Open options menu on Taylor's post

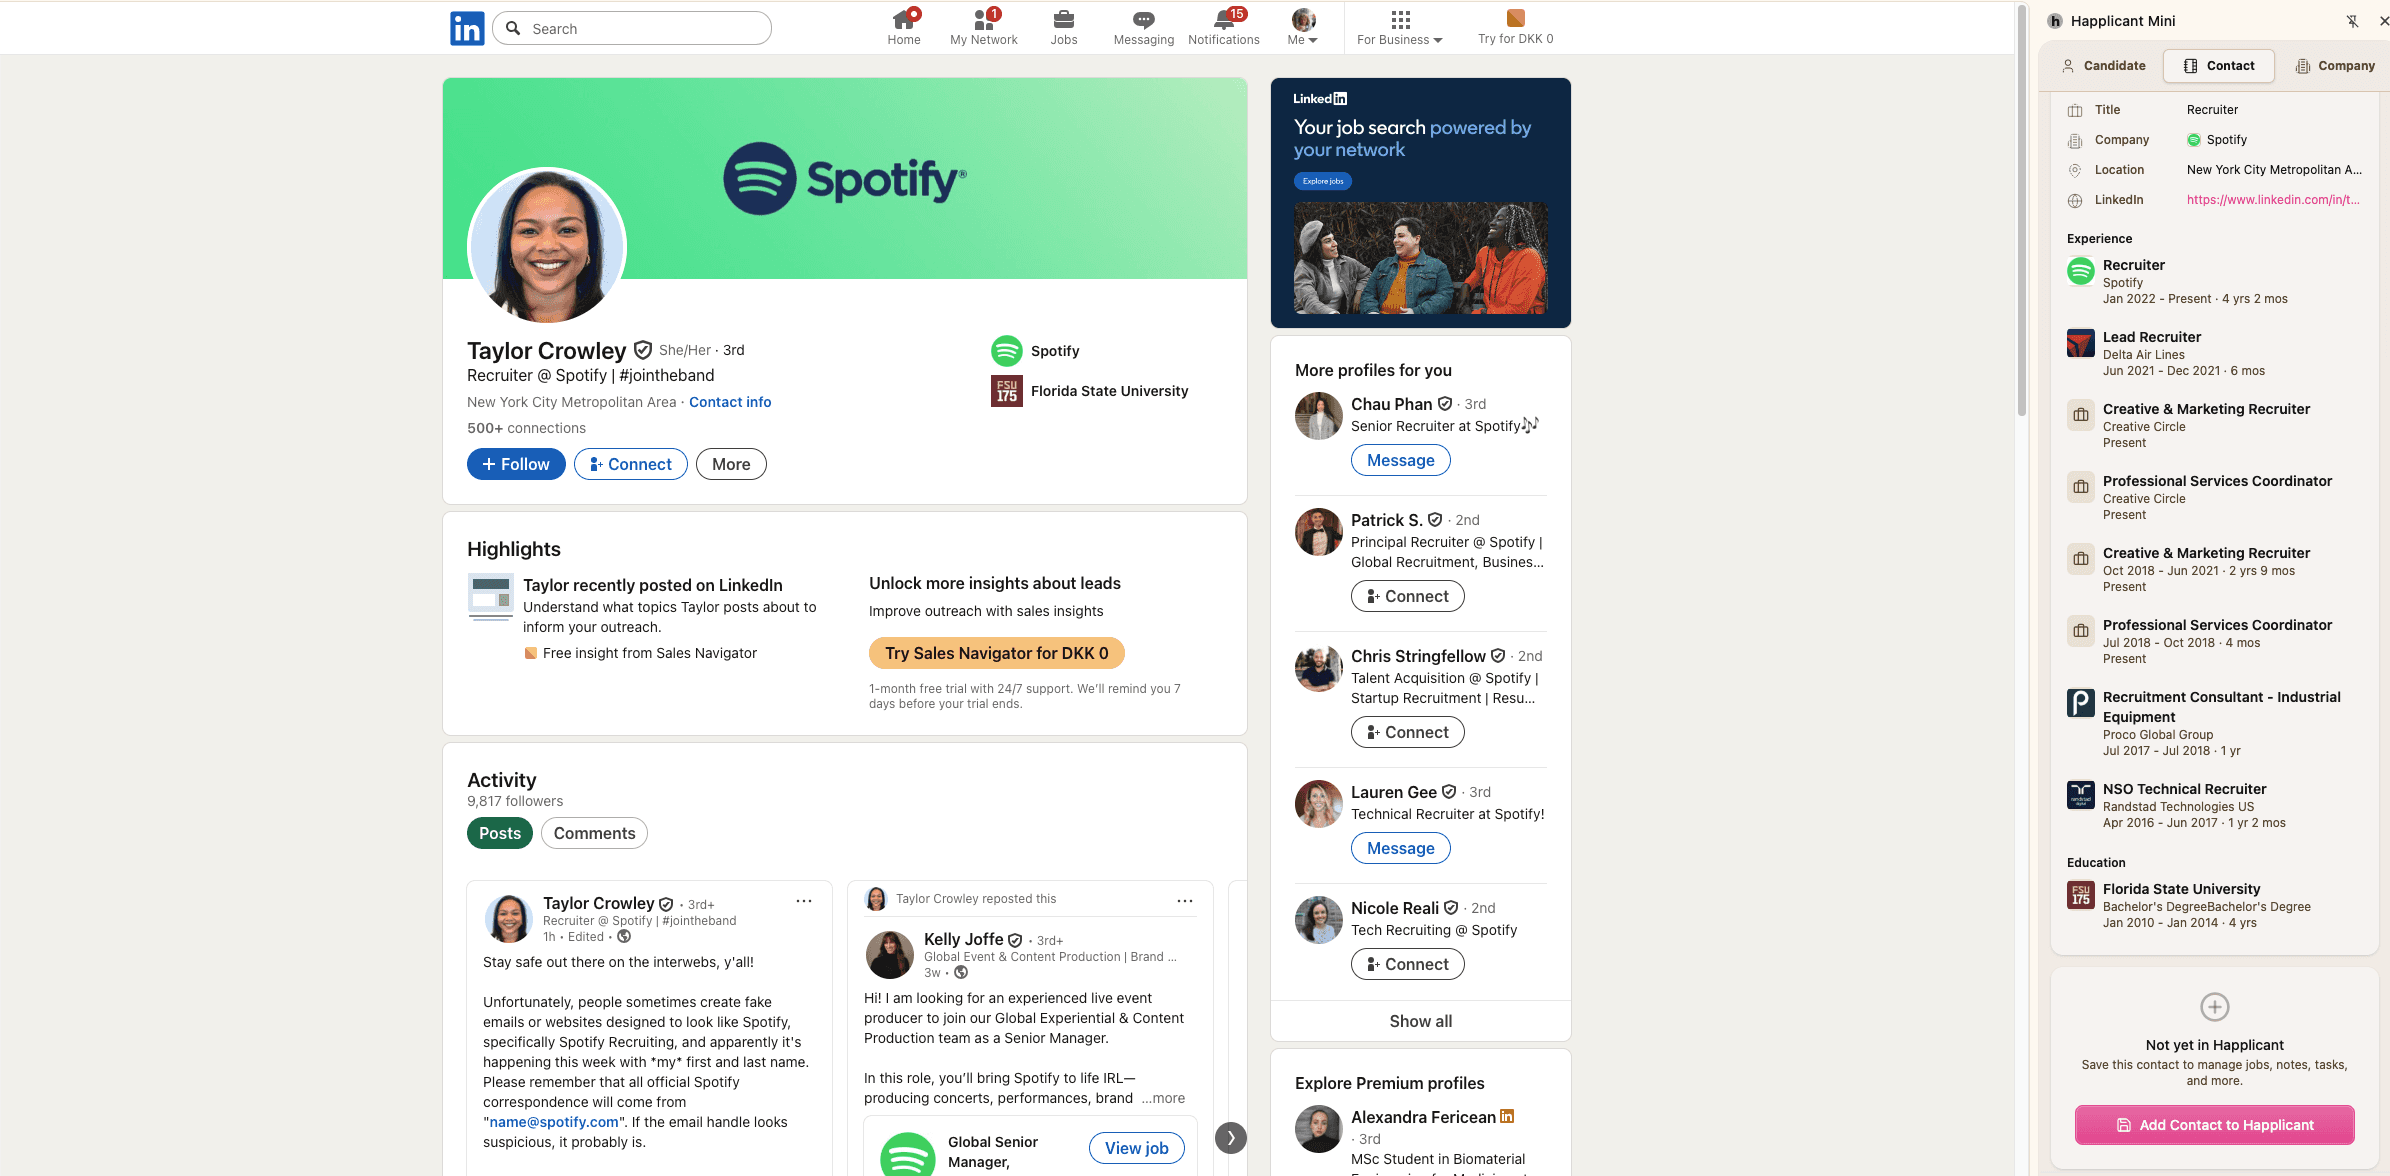(803, 900)
